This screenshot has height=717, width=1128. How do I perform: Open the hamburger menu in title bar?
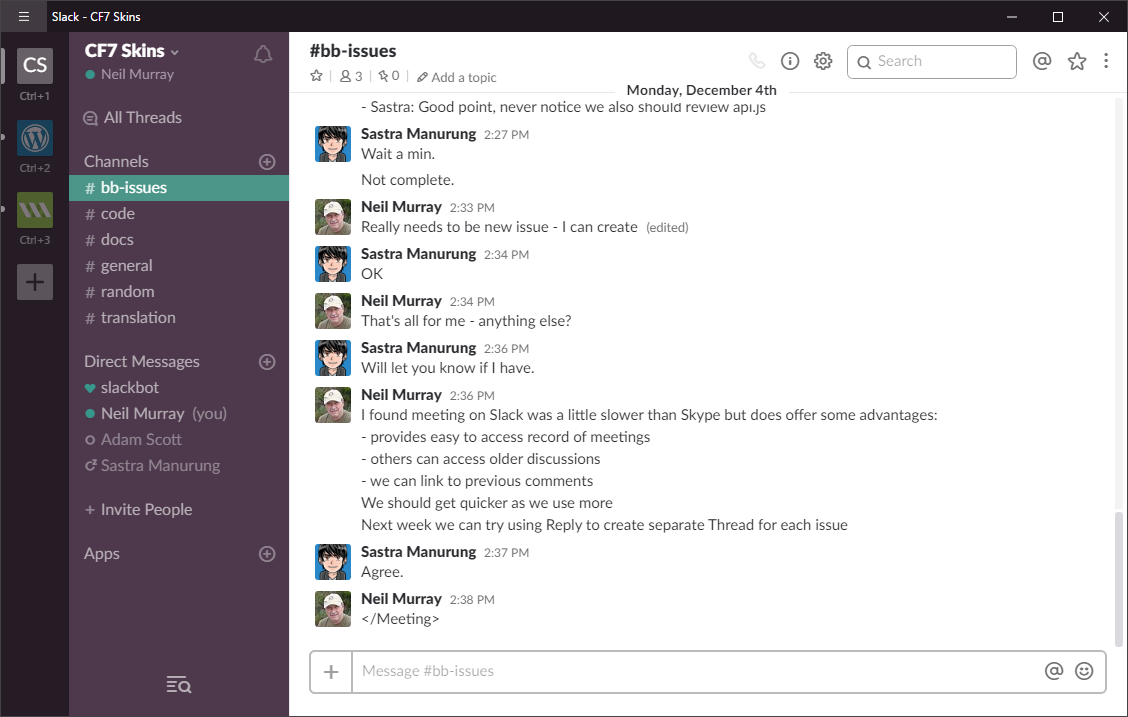[24, 16]
